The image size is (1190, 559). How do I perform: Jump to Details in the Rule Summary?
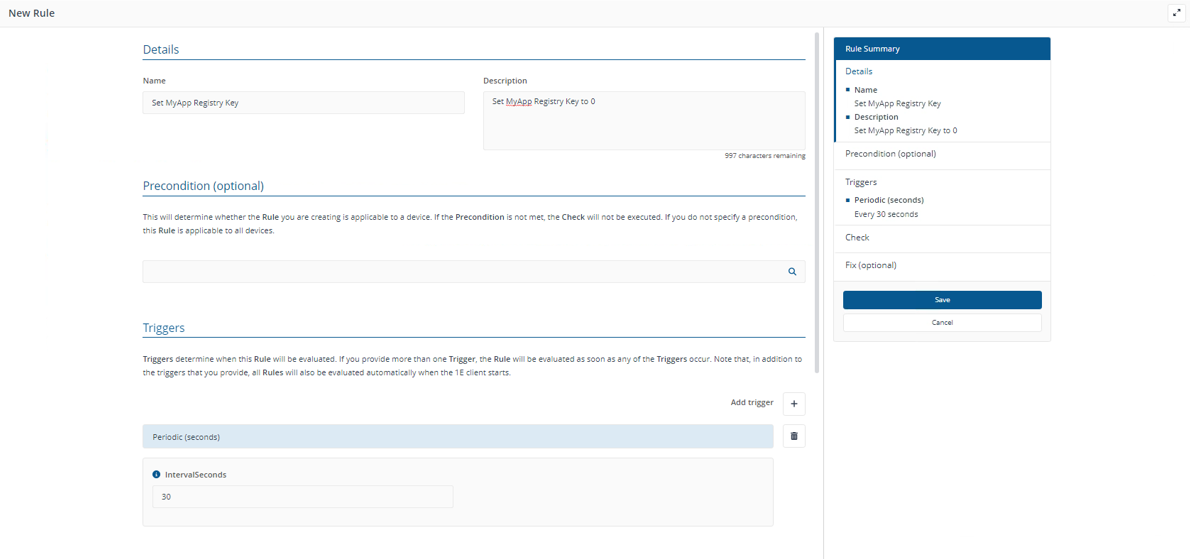pos(858,72)
